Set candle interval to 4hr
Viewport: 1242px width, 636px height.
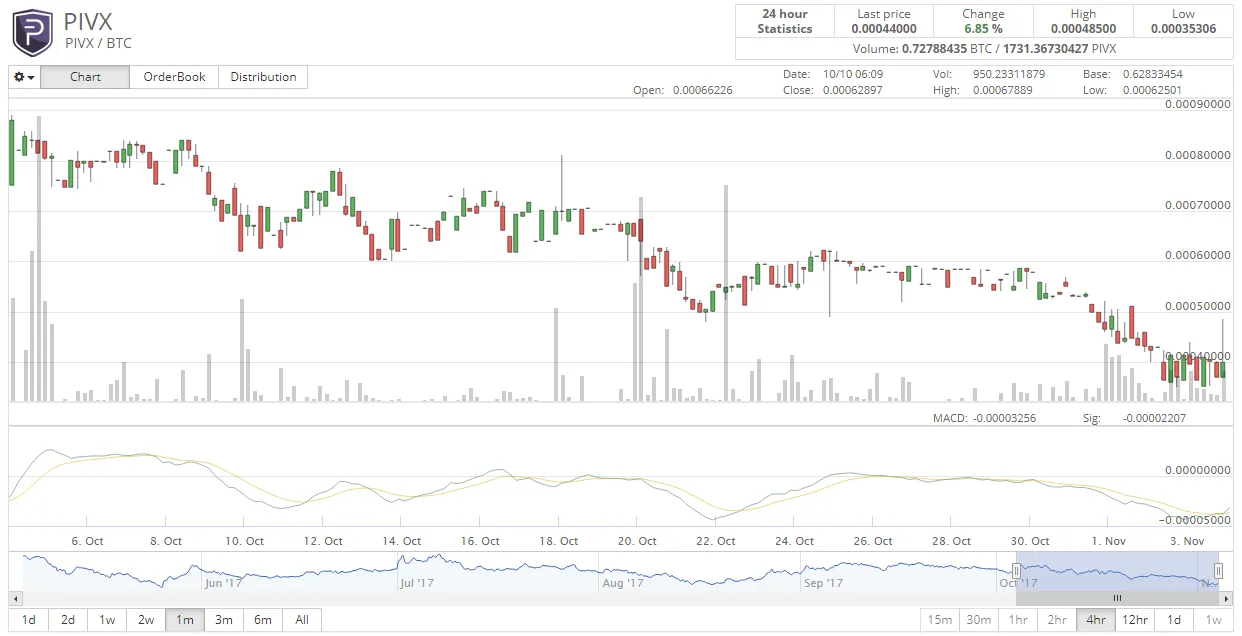point(1096,620)
